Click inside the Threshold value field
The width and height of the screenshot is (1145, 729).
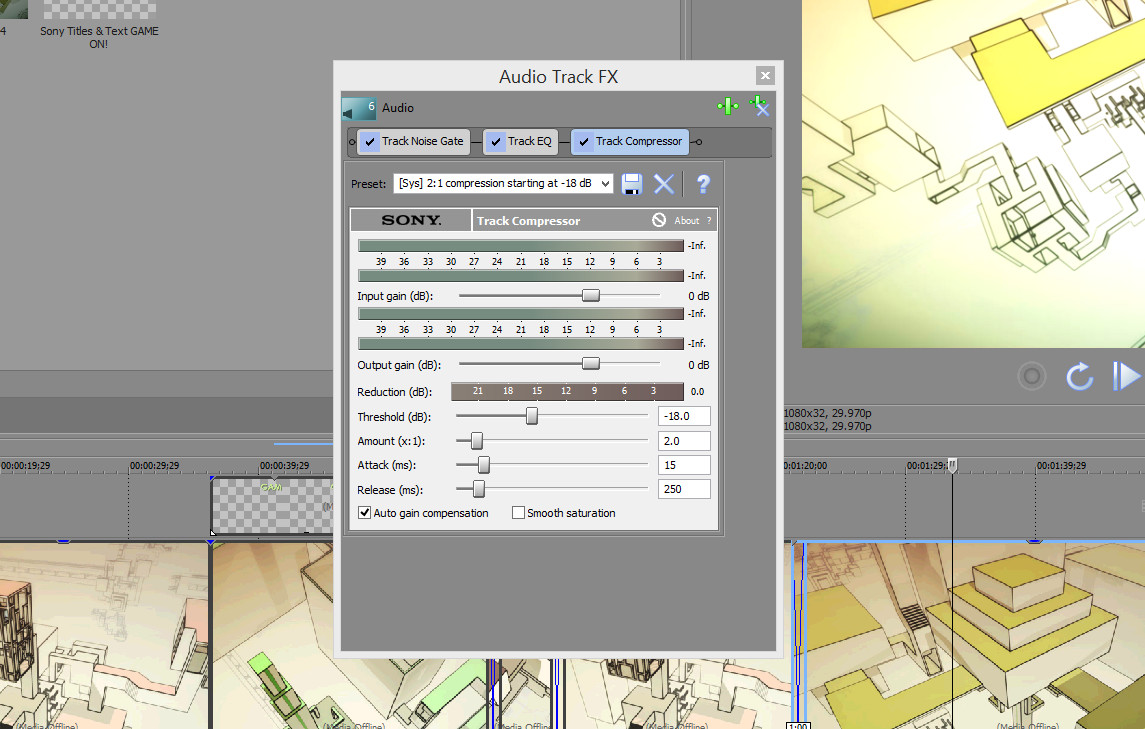click(x=683, y=416)
